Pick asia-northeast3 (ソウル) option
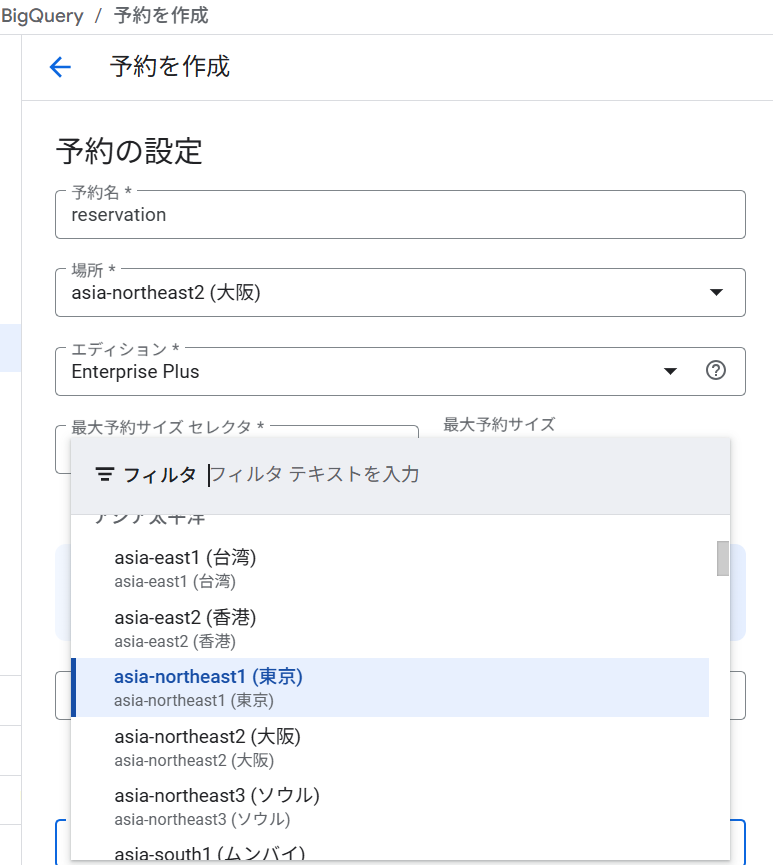Image resolution: width=773 pixels, height=865 pixels. (x=390, y=807)
